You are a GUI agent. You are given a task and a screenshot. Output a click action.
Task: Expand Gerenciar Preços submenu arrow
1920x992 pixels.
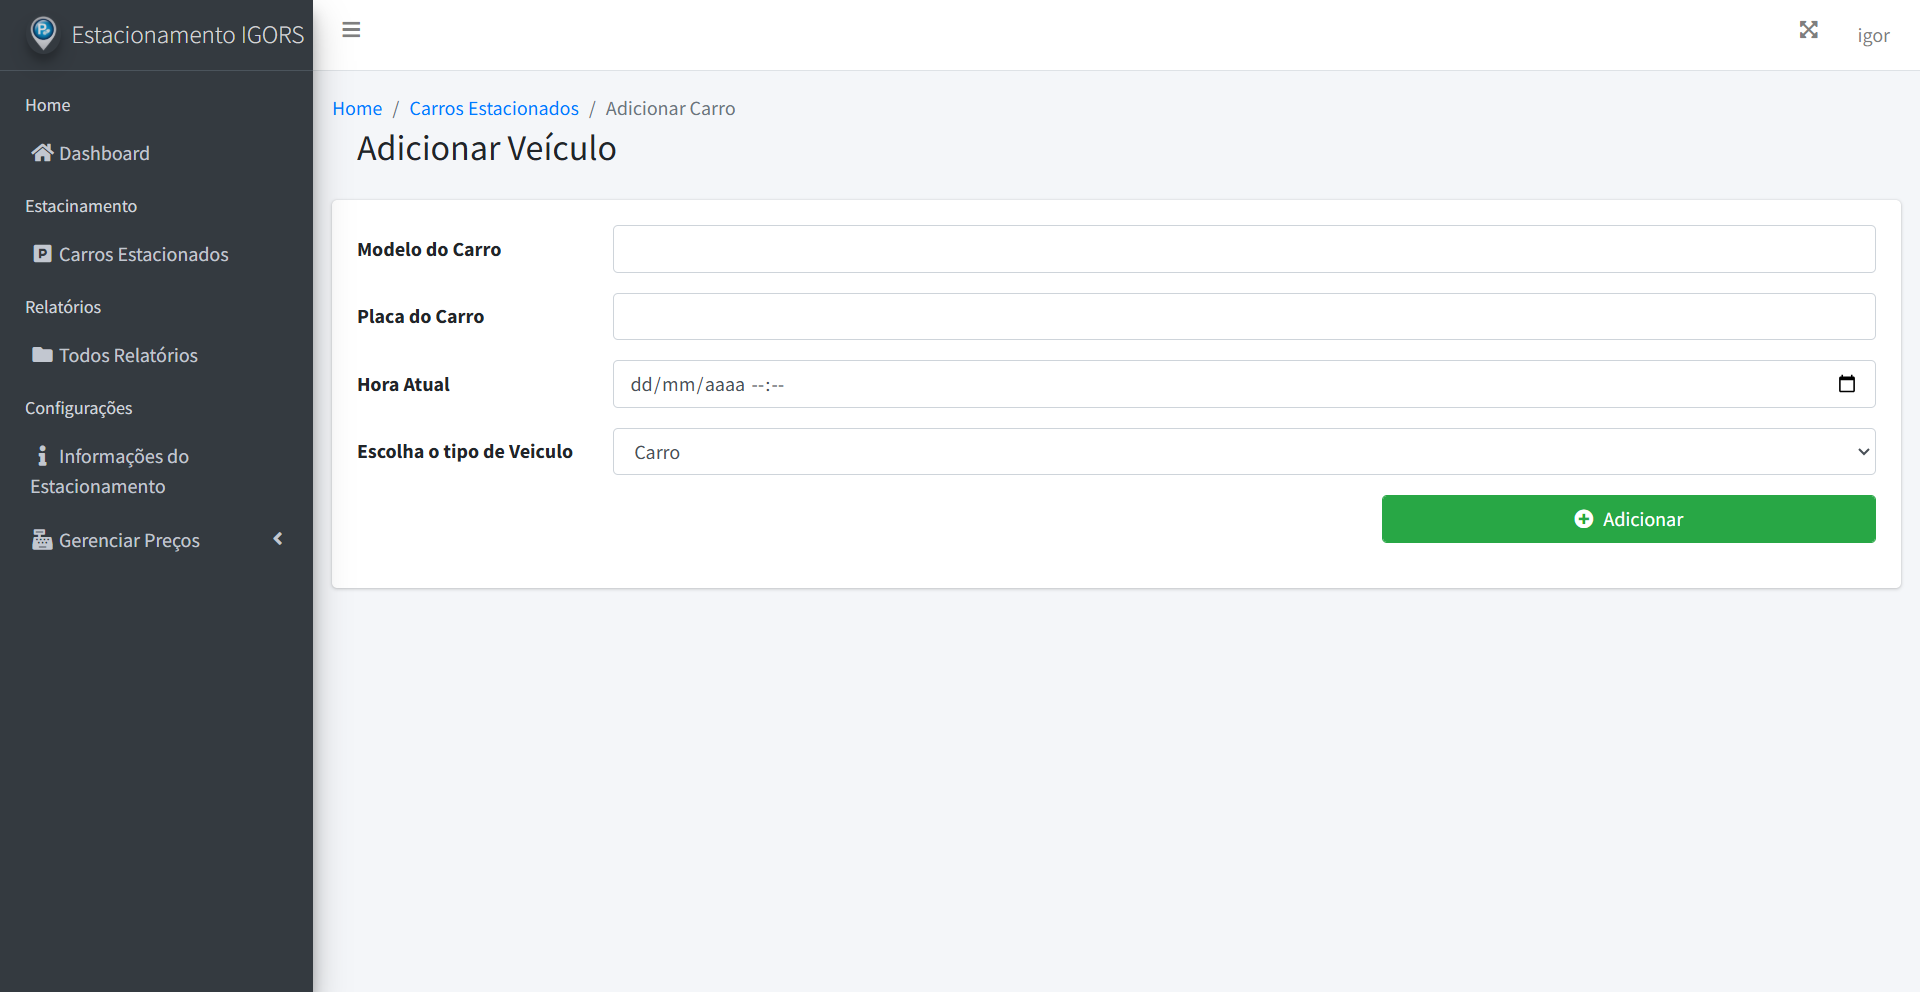click(x=278, y=539)
